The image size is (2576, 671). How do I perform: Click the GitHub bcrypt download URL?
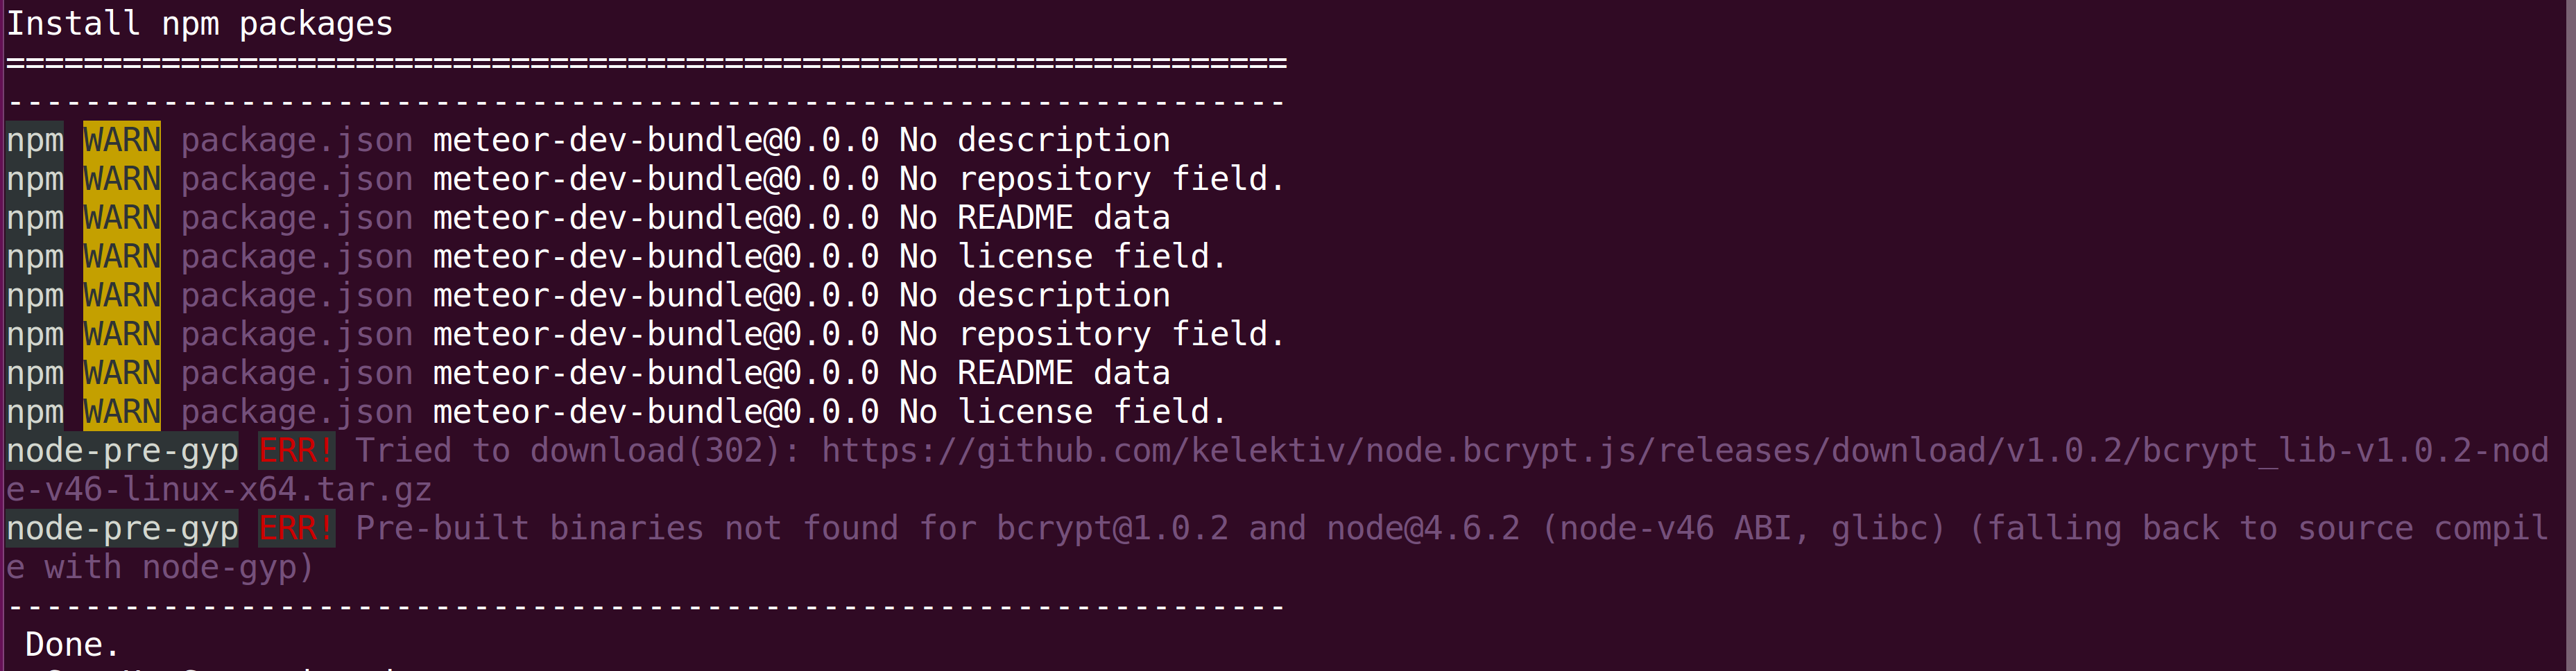(1685, 451)
